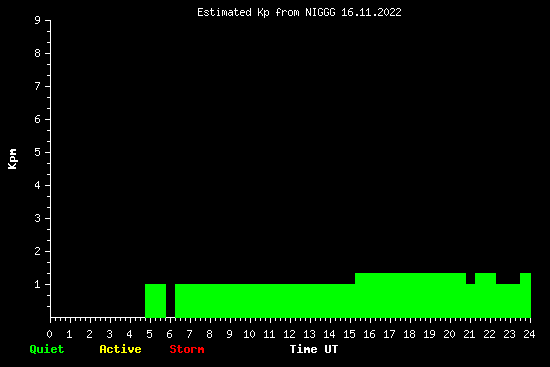Click the 'Time UT' axis label
The image size is (550, 367).
coord(314,349)
